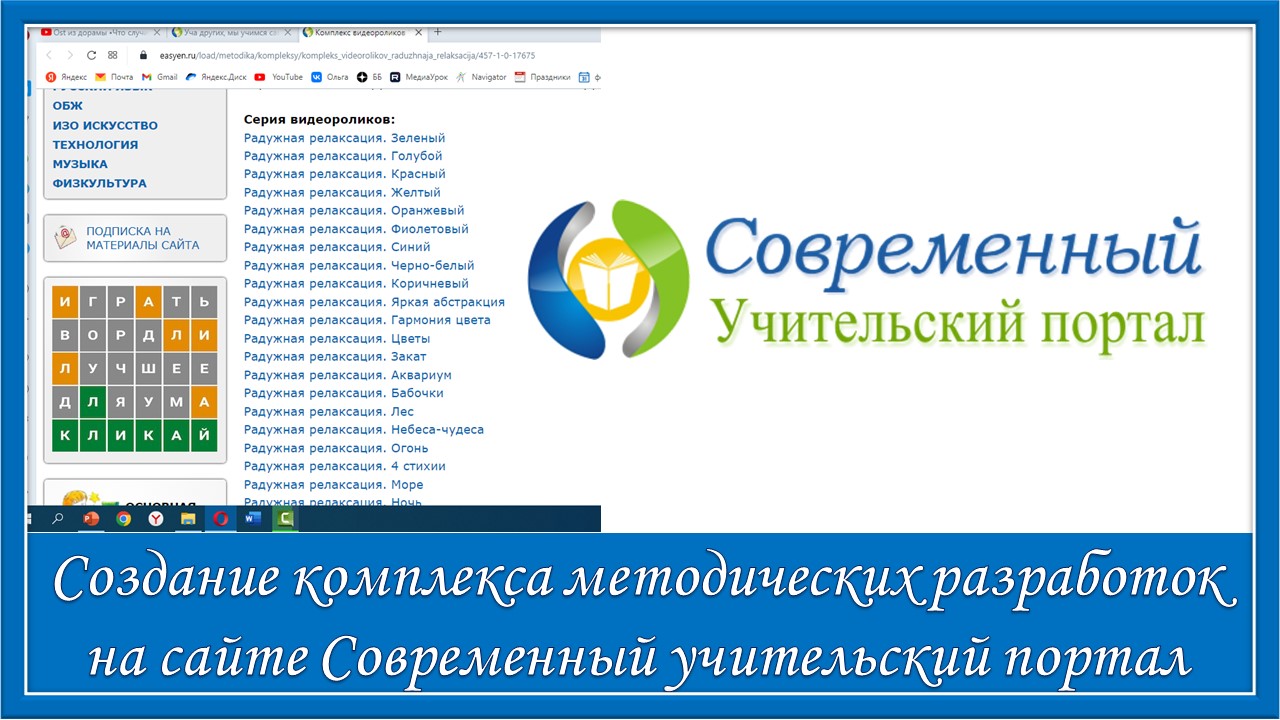Click the padlock site security icon
The image size is (1280, 720).
point(143,55)
